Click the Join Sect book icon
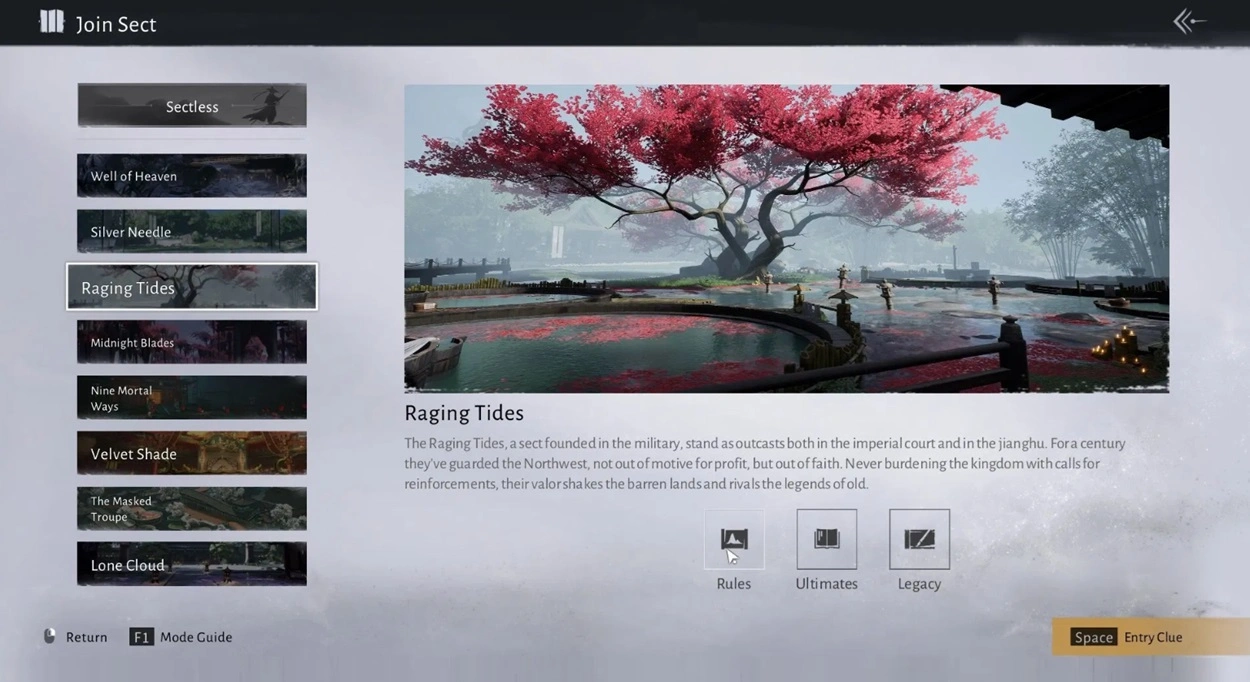Viewport: 1250px width, 682px height. pyautogui.click(x=51, y=23)
